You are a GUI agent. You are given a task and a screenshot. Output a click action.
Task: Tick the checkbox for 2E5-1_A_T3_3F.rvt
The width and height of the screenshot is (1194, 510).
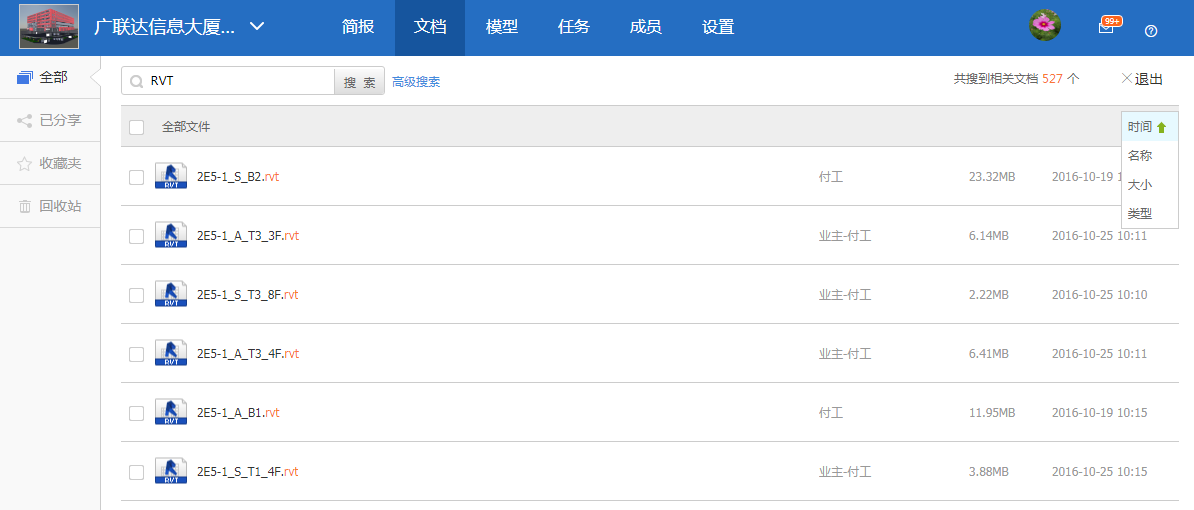click(137, 236)
